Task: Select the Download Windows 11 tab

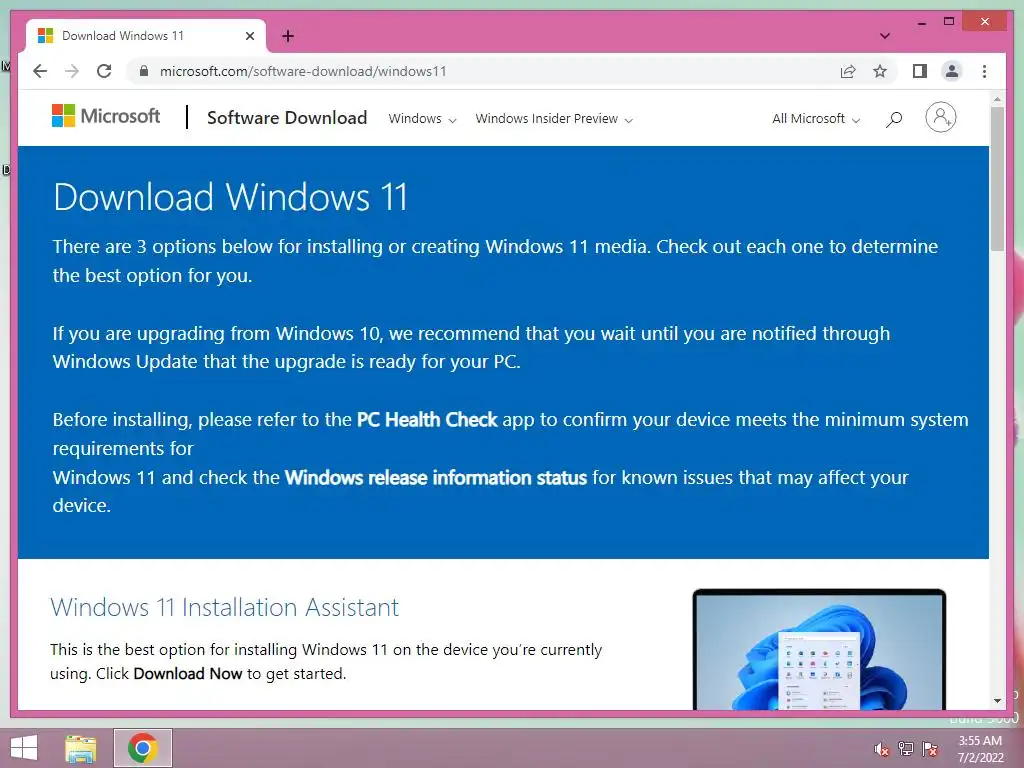Action: click(x=146, y=36)
